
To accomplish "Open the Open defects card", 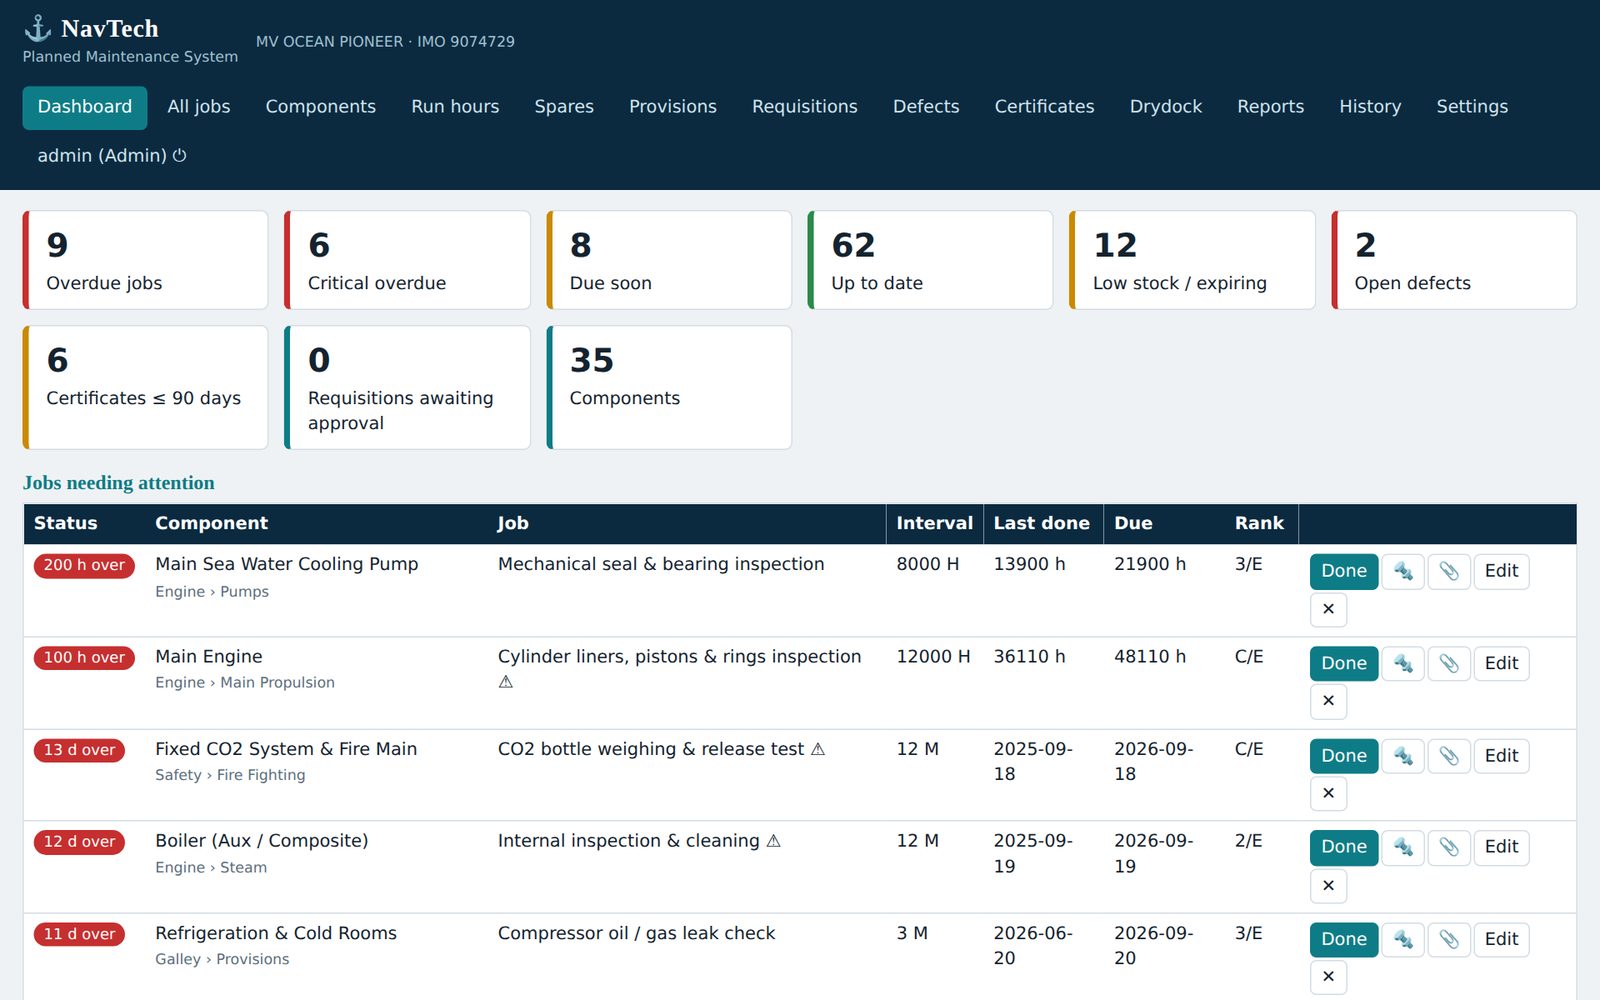I will click(1454, 260).
